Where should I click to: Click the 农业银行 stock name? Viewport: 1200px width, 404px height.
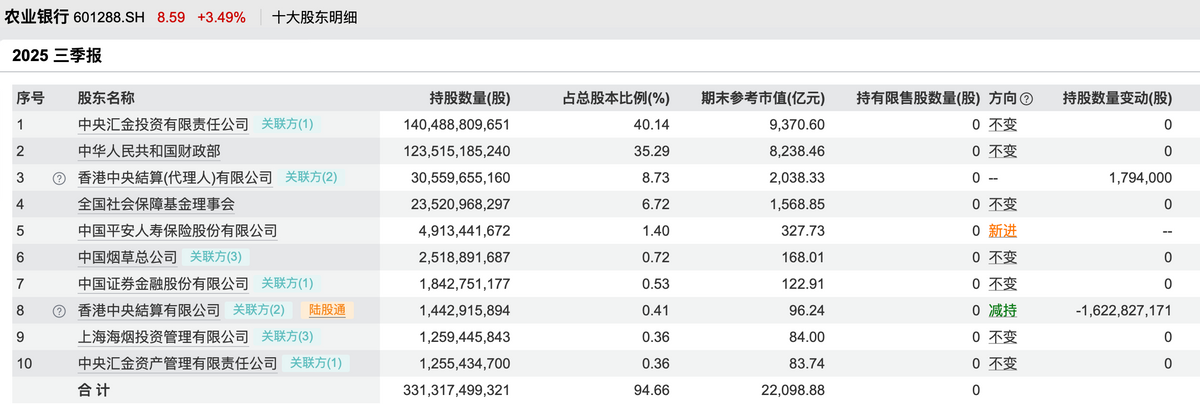36,17
